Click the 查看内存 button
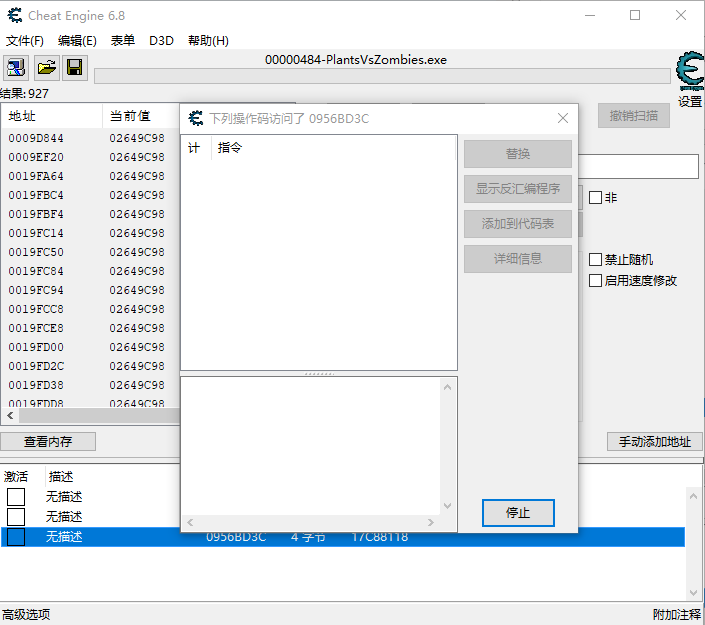 [48, 442]
